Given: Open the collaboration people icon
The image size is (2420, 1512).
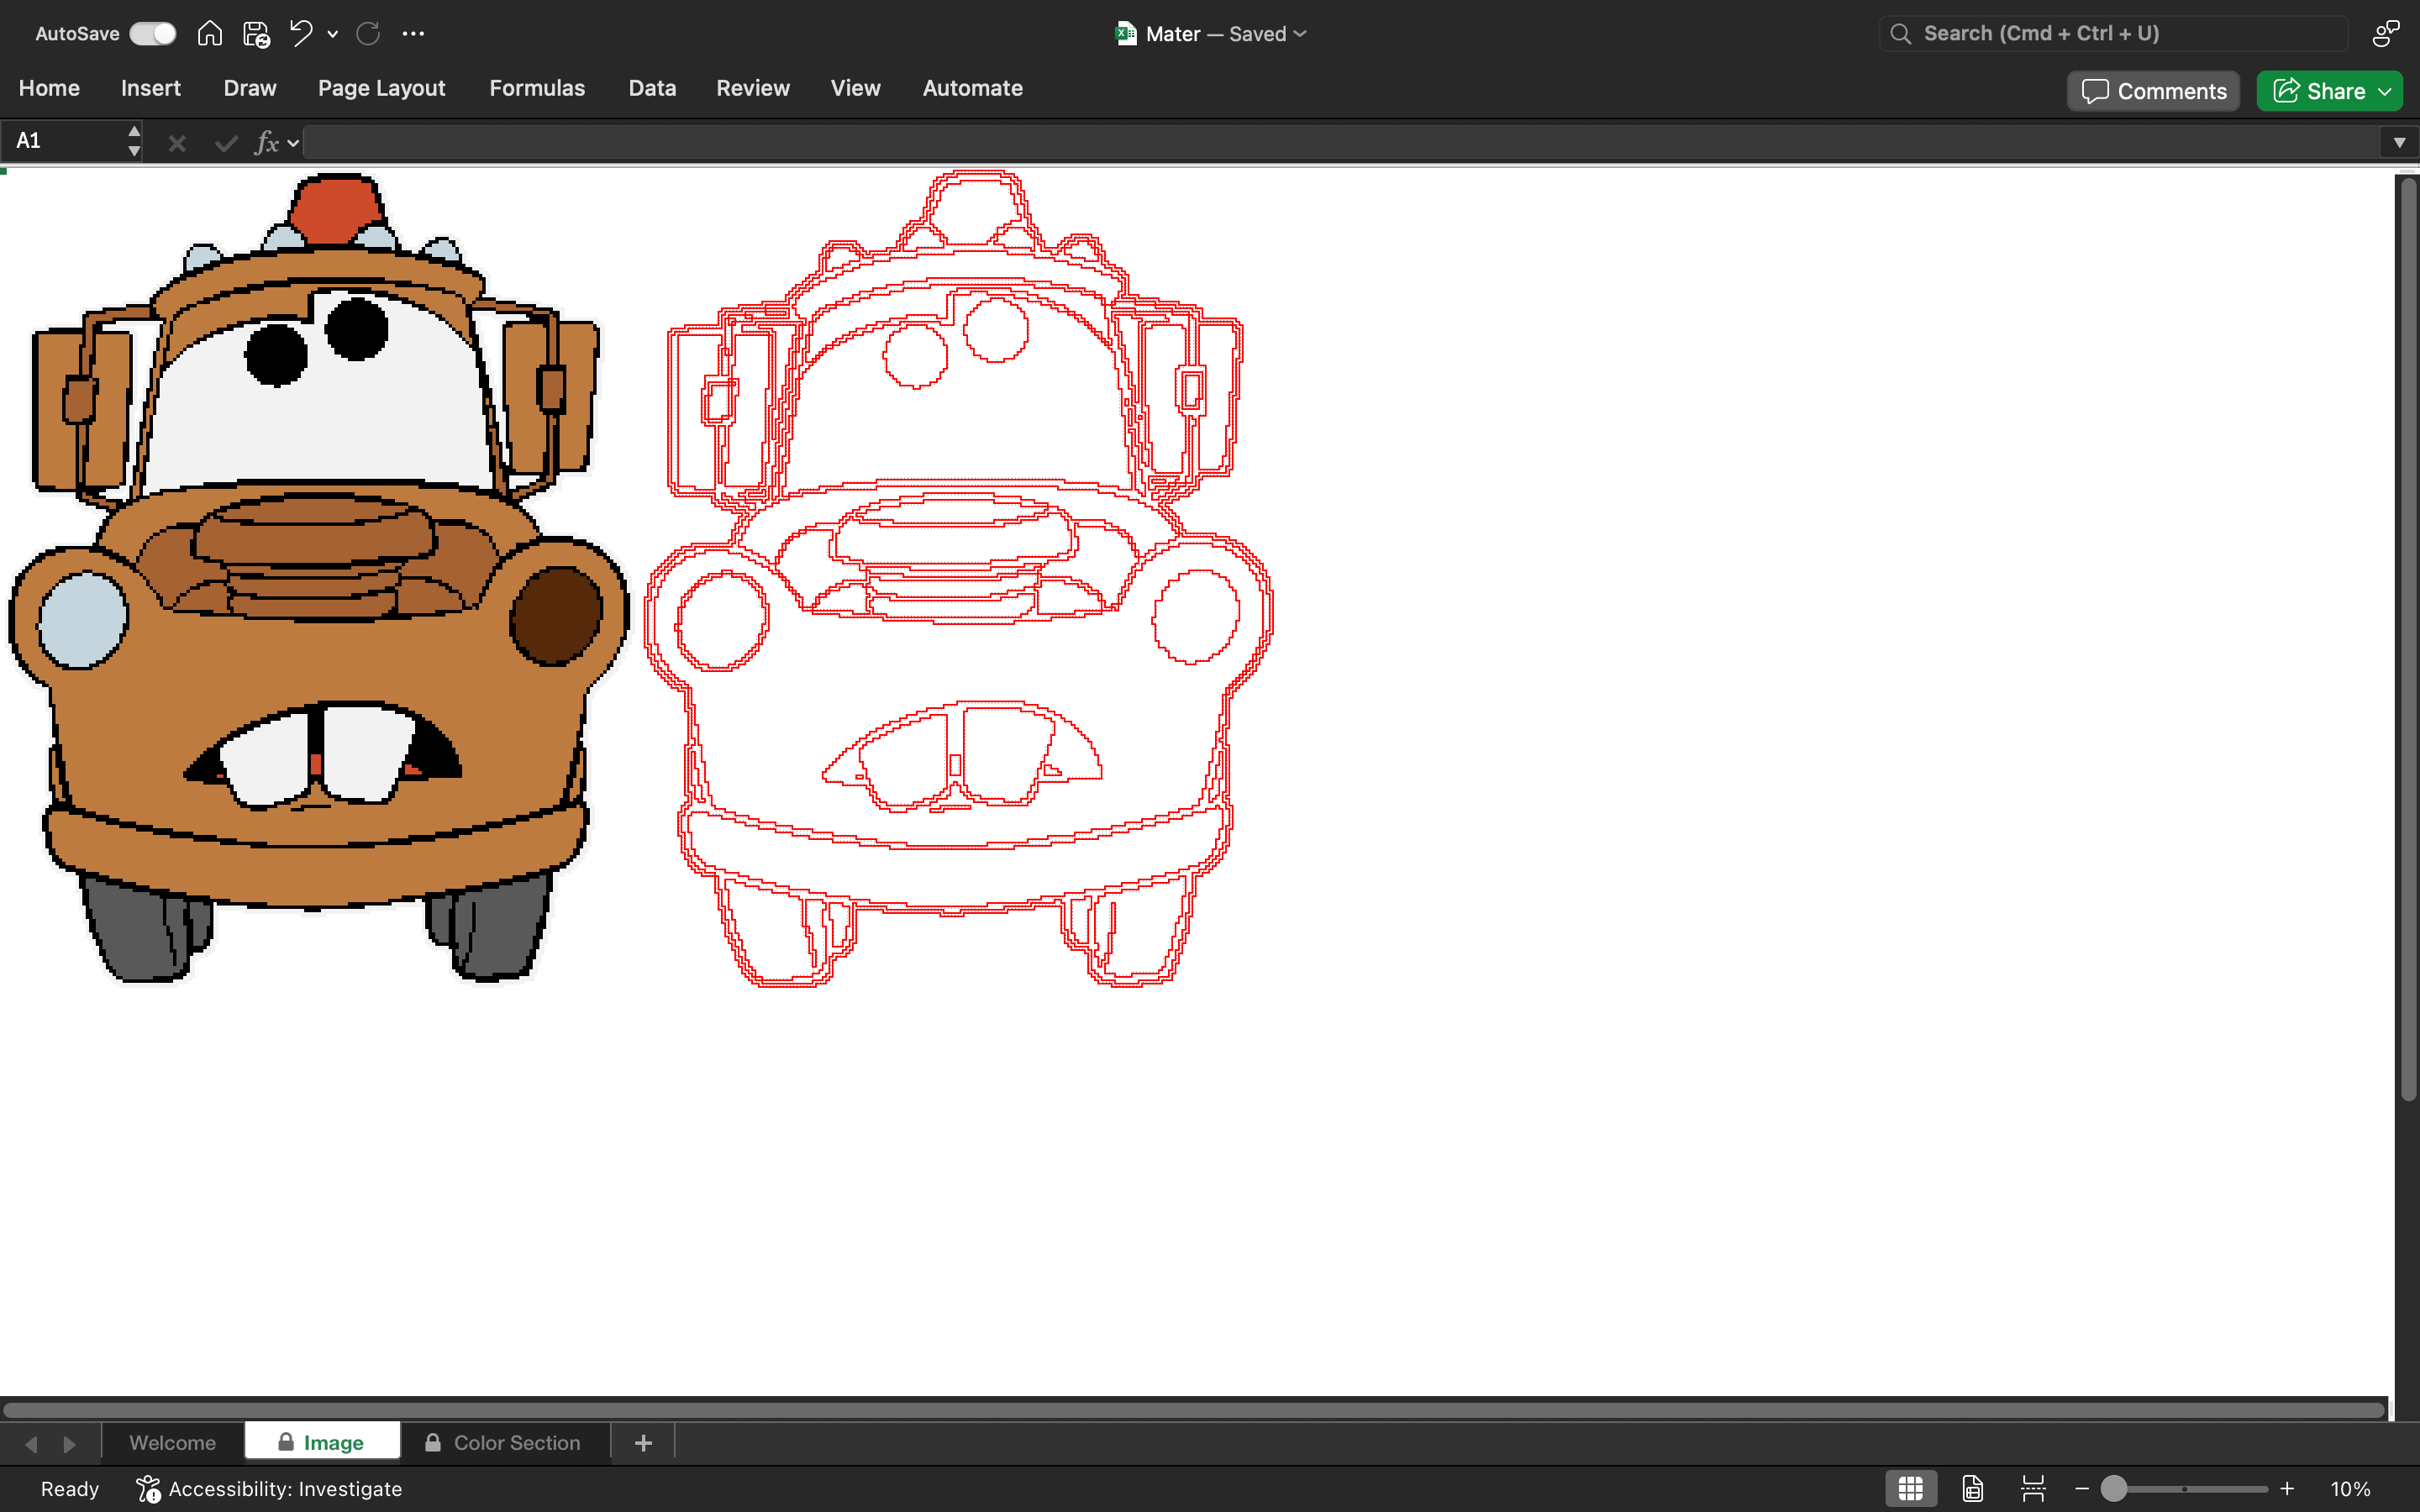Looking at the screenshot, I should tap(2386, 34).
